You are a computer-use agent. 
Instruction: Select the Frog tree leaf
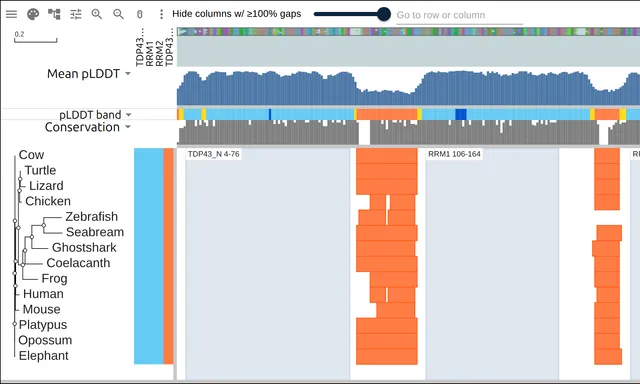54,279
